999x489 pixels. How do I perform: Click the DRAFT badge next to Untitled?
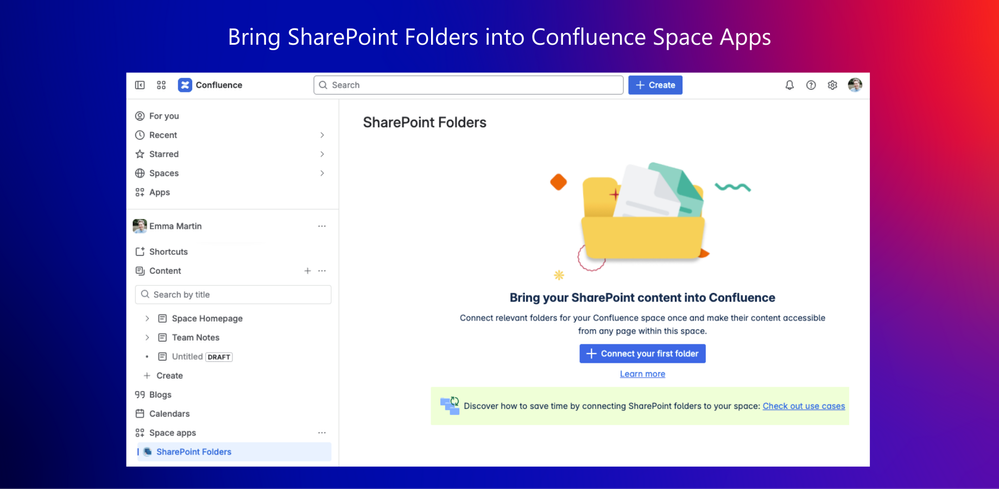(219, 357)
